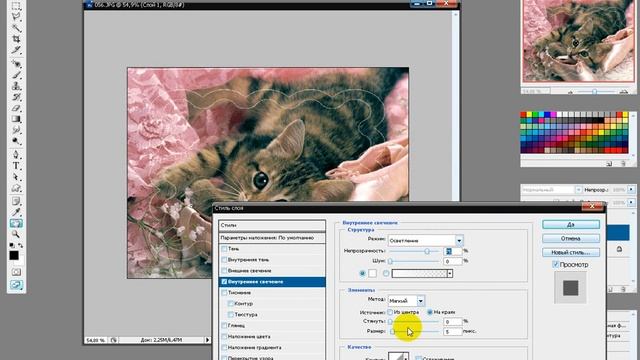Select the Zoom magnifier tool
Screen dimensions: 640x360
16,234
